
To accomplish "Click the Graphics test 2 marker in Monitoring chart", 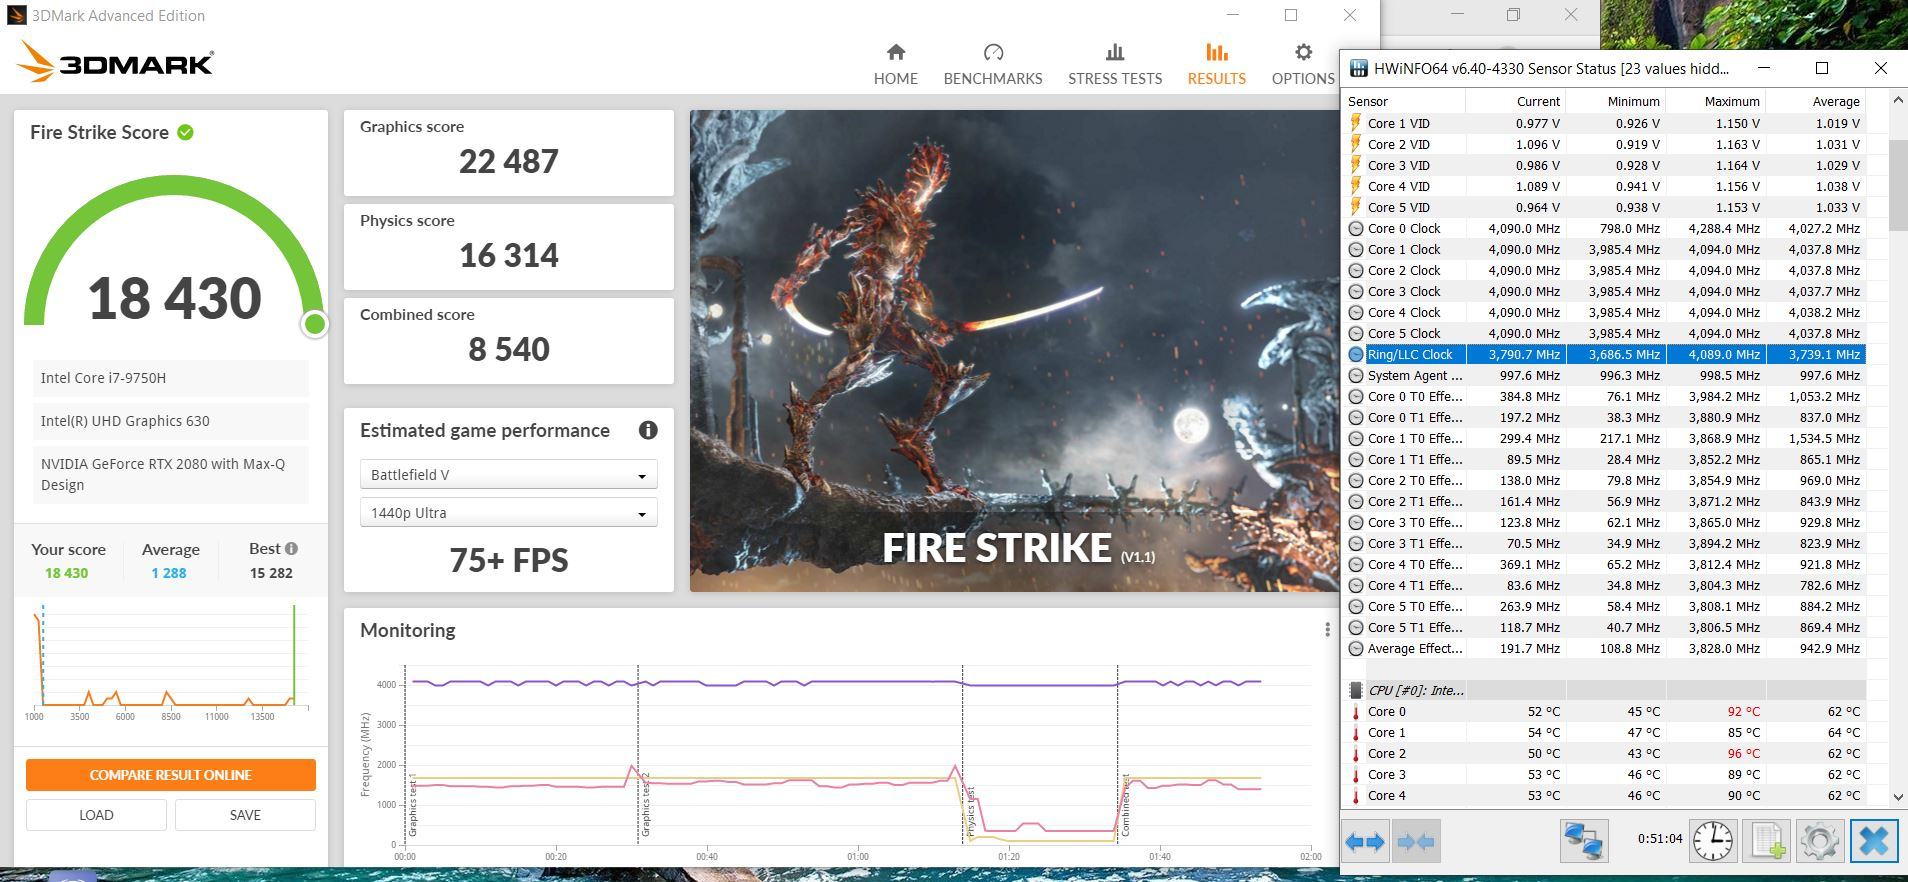I will tap(646, 805).
